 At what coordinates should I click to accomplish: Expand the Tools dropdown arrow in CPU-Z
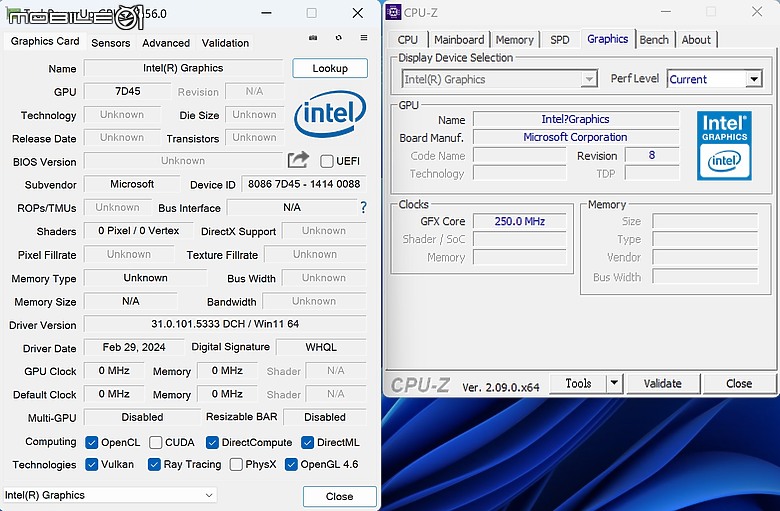pyautogui.click(x=614, y=383)
